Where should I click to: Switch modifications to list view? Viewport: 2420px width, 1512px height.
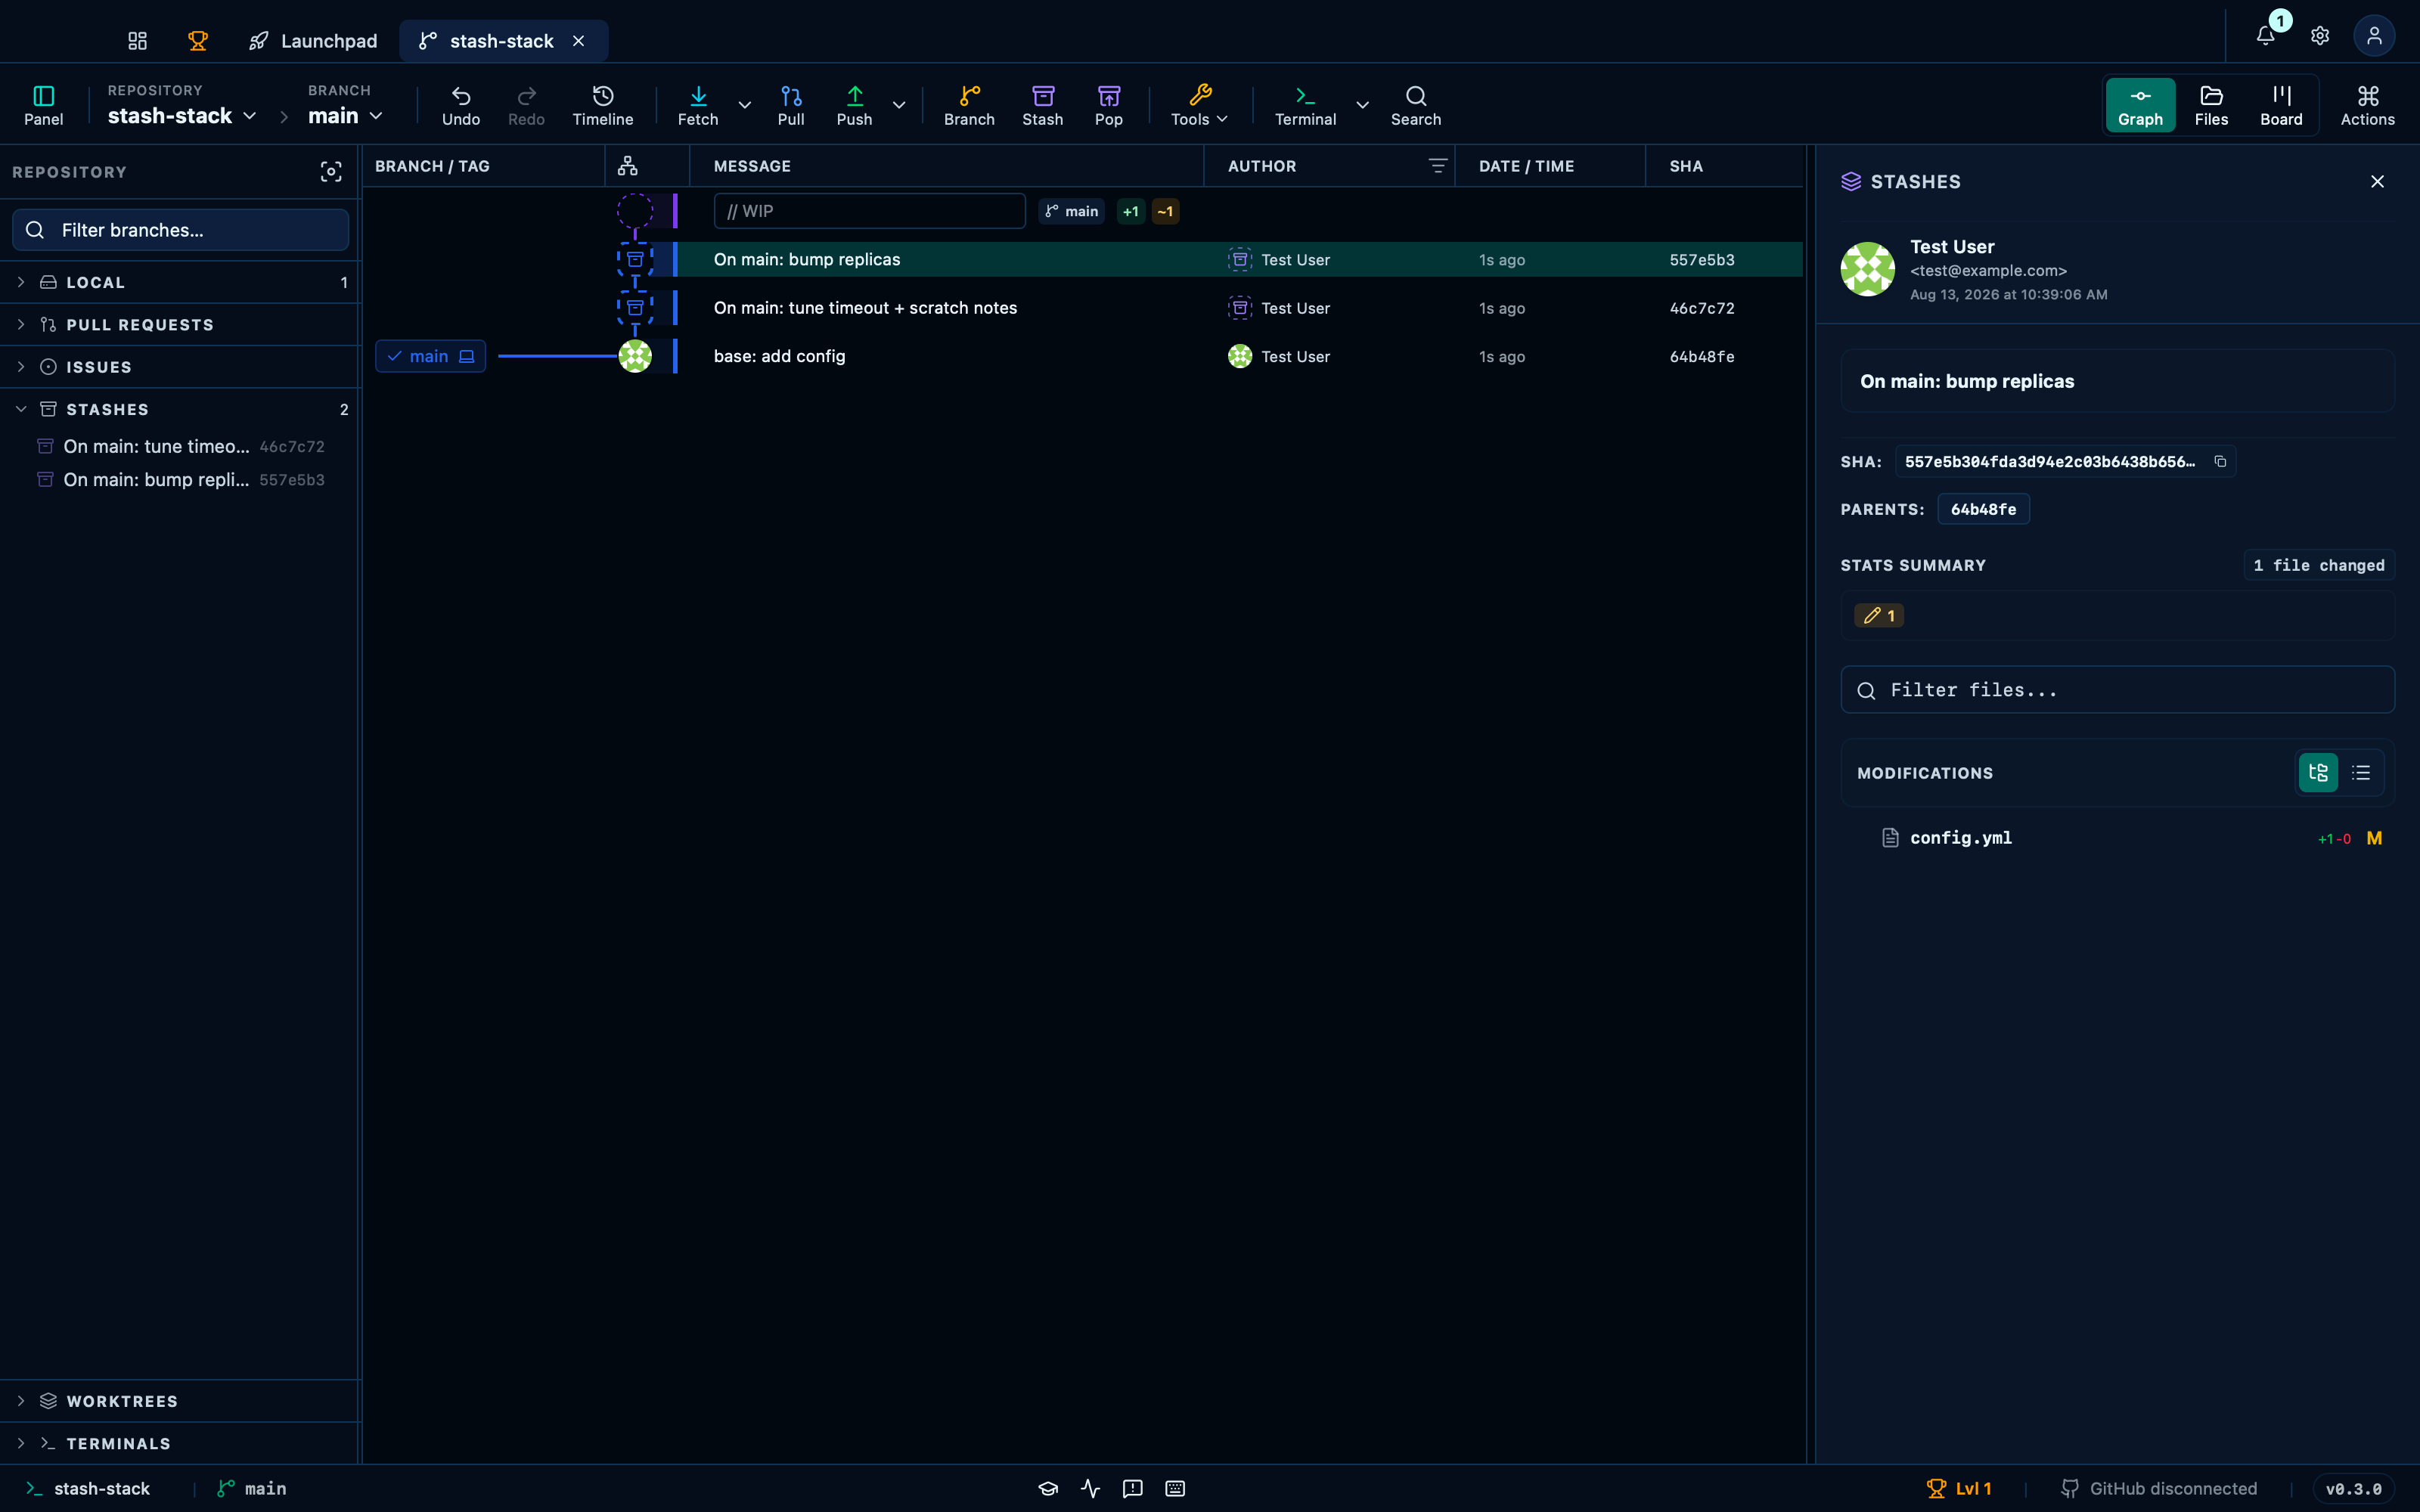pos(2361,773)
